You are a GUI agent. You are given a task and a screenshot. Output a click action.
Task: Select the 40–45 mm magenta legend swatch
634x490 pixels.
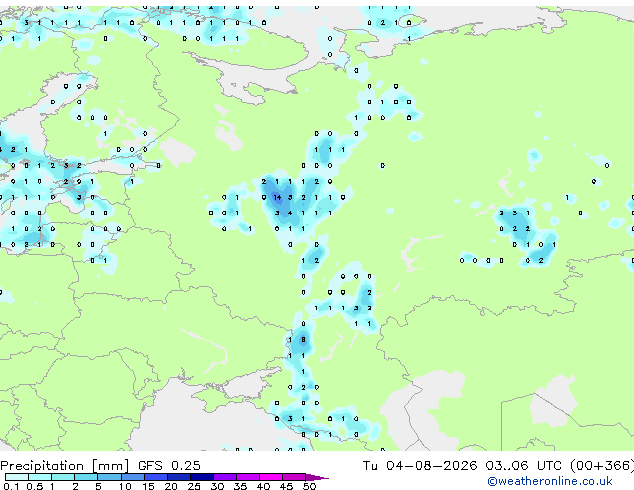(271, 477)
